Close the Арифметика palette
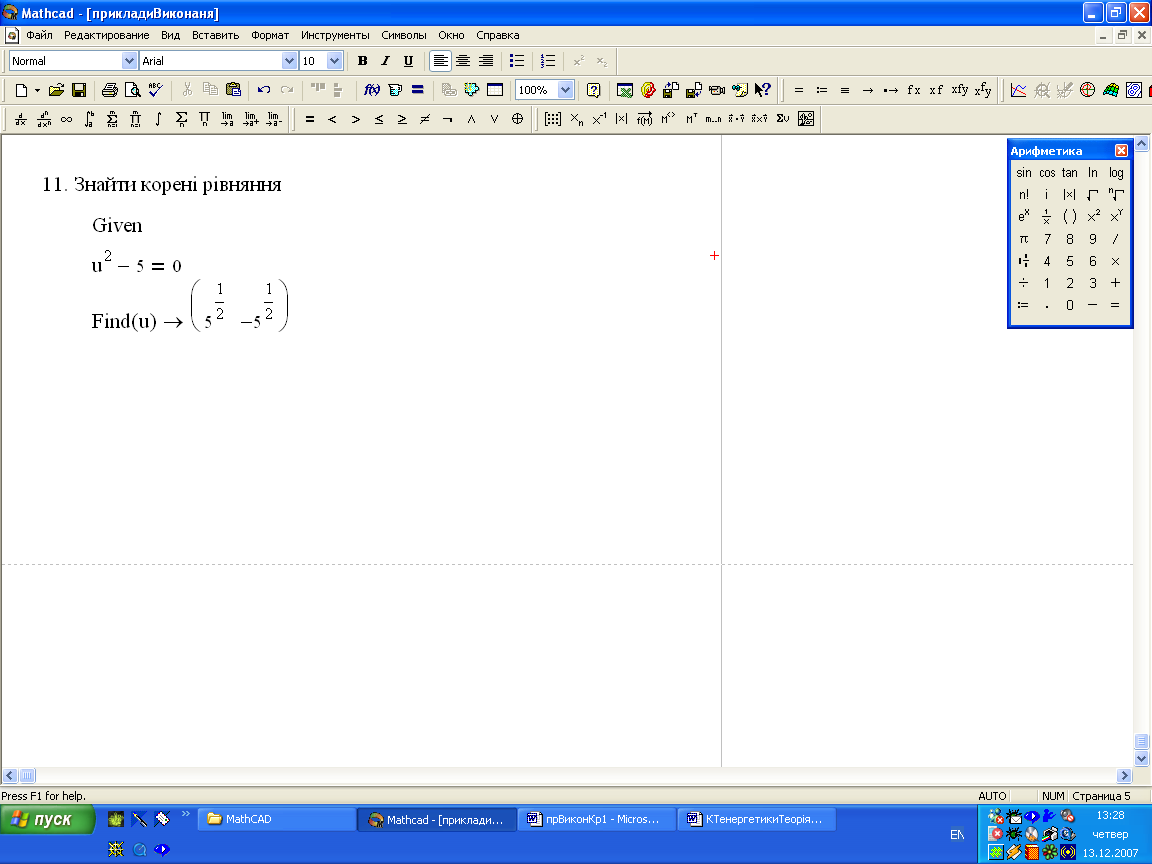Screen dimensions: 1152x864 pos(1121,151)
